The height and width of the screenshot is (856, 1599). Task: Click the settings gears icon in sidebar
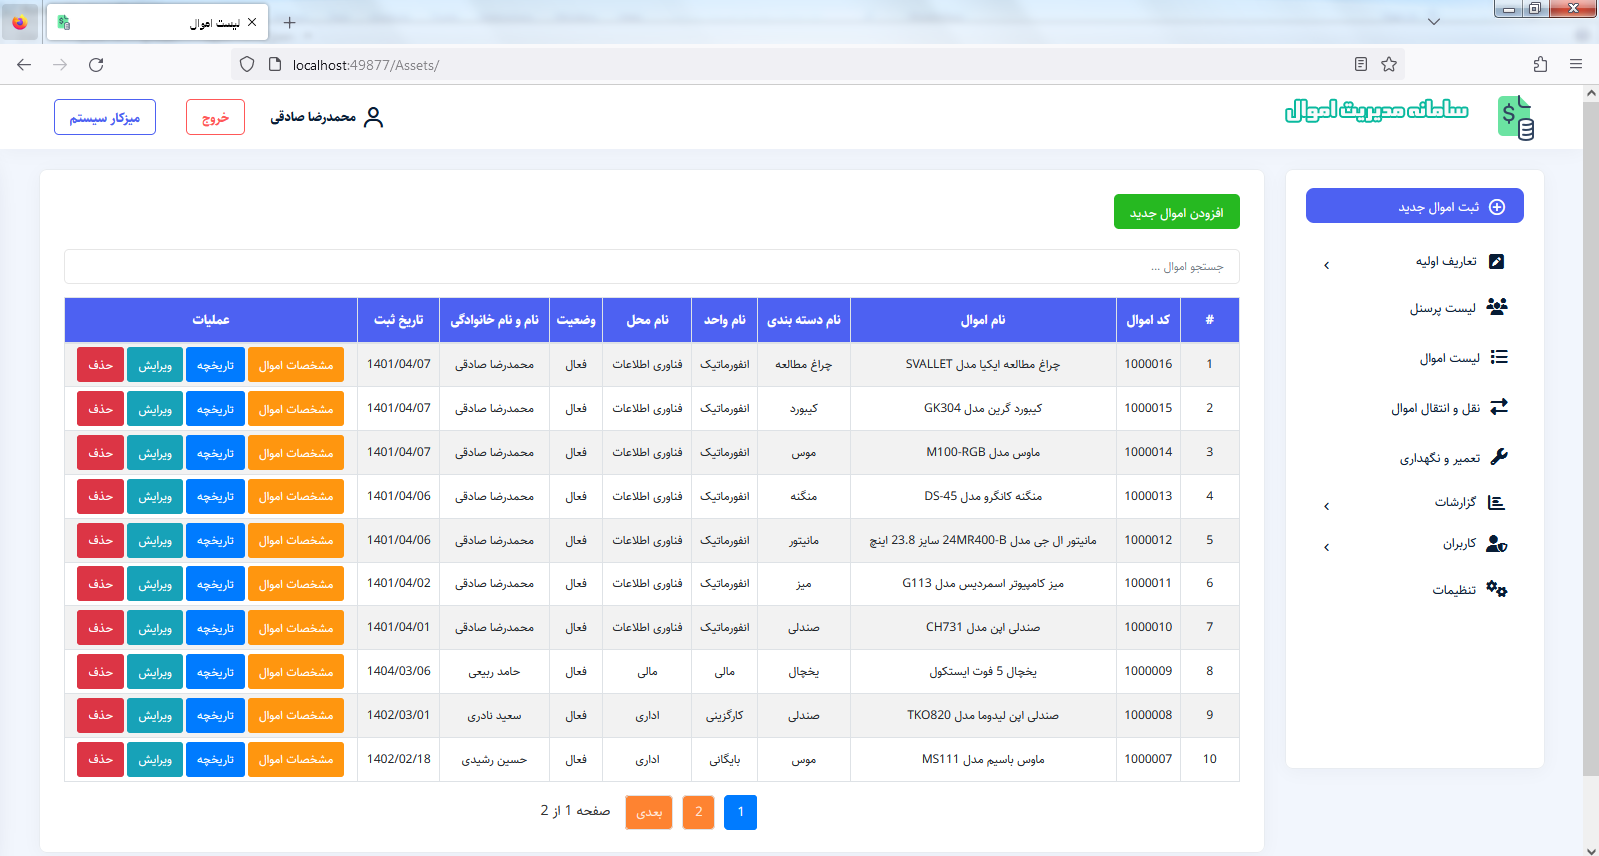[1496, 589]
